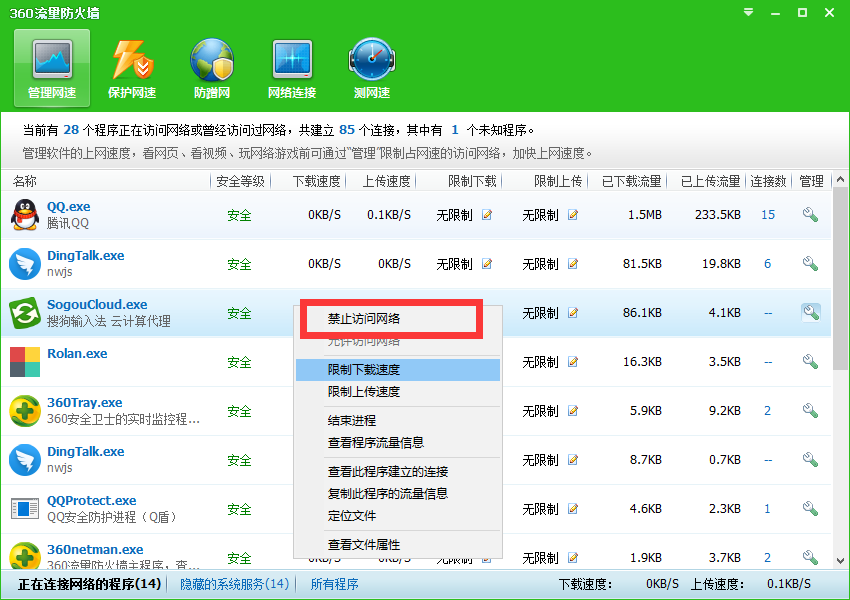Open the title bar dropdown menu
Viewport: 850px width, 600px height.
point(749,12)
